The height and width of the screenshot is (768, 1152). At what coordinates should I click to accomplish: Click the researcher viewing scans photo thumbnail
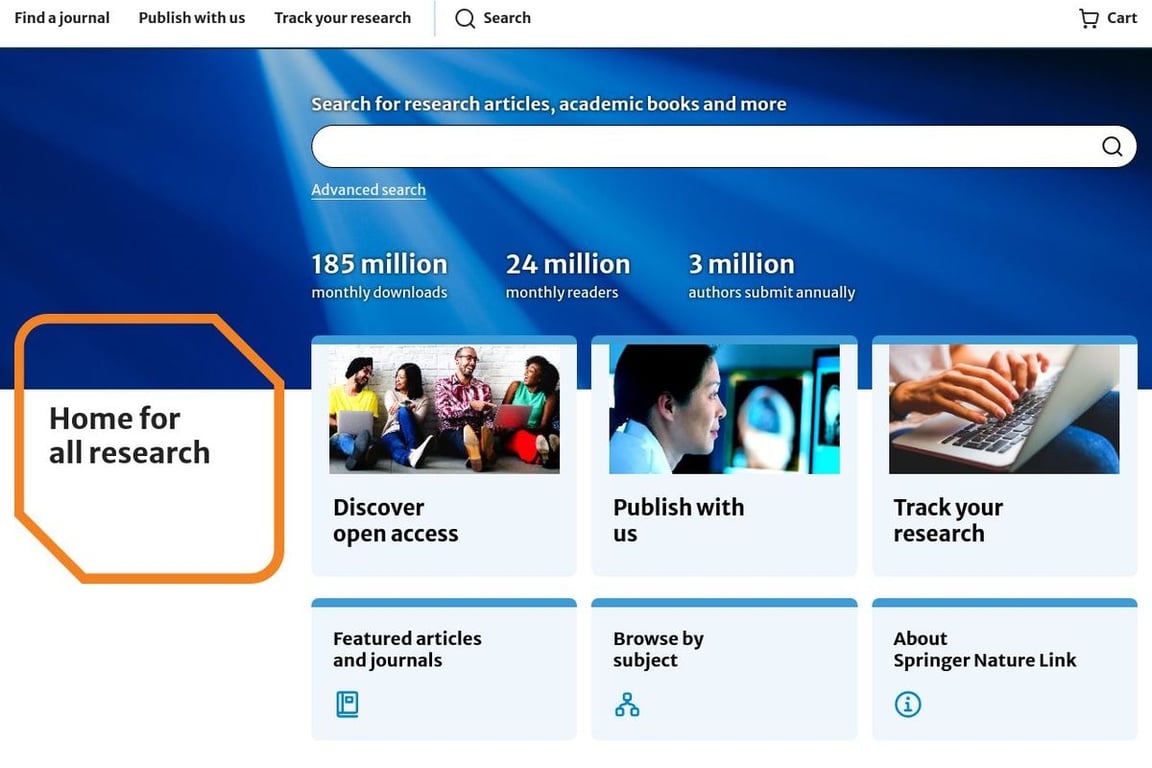point(724,409)
